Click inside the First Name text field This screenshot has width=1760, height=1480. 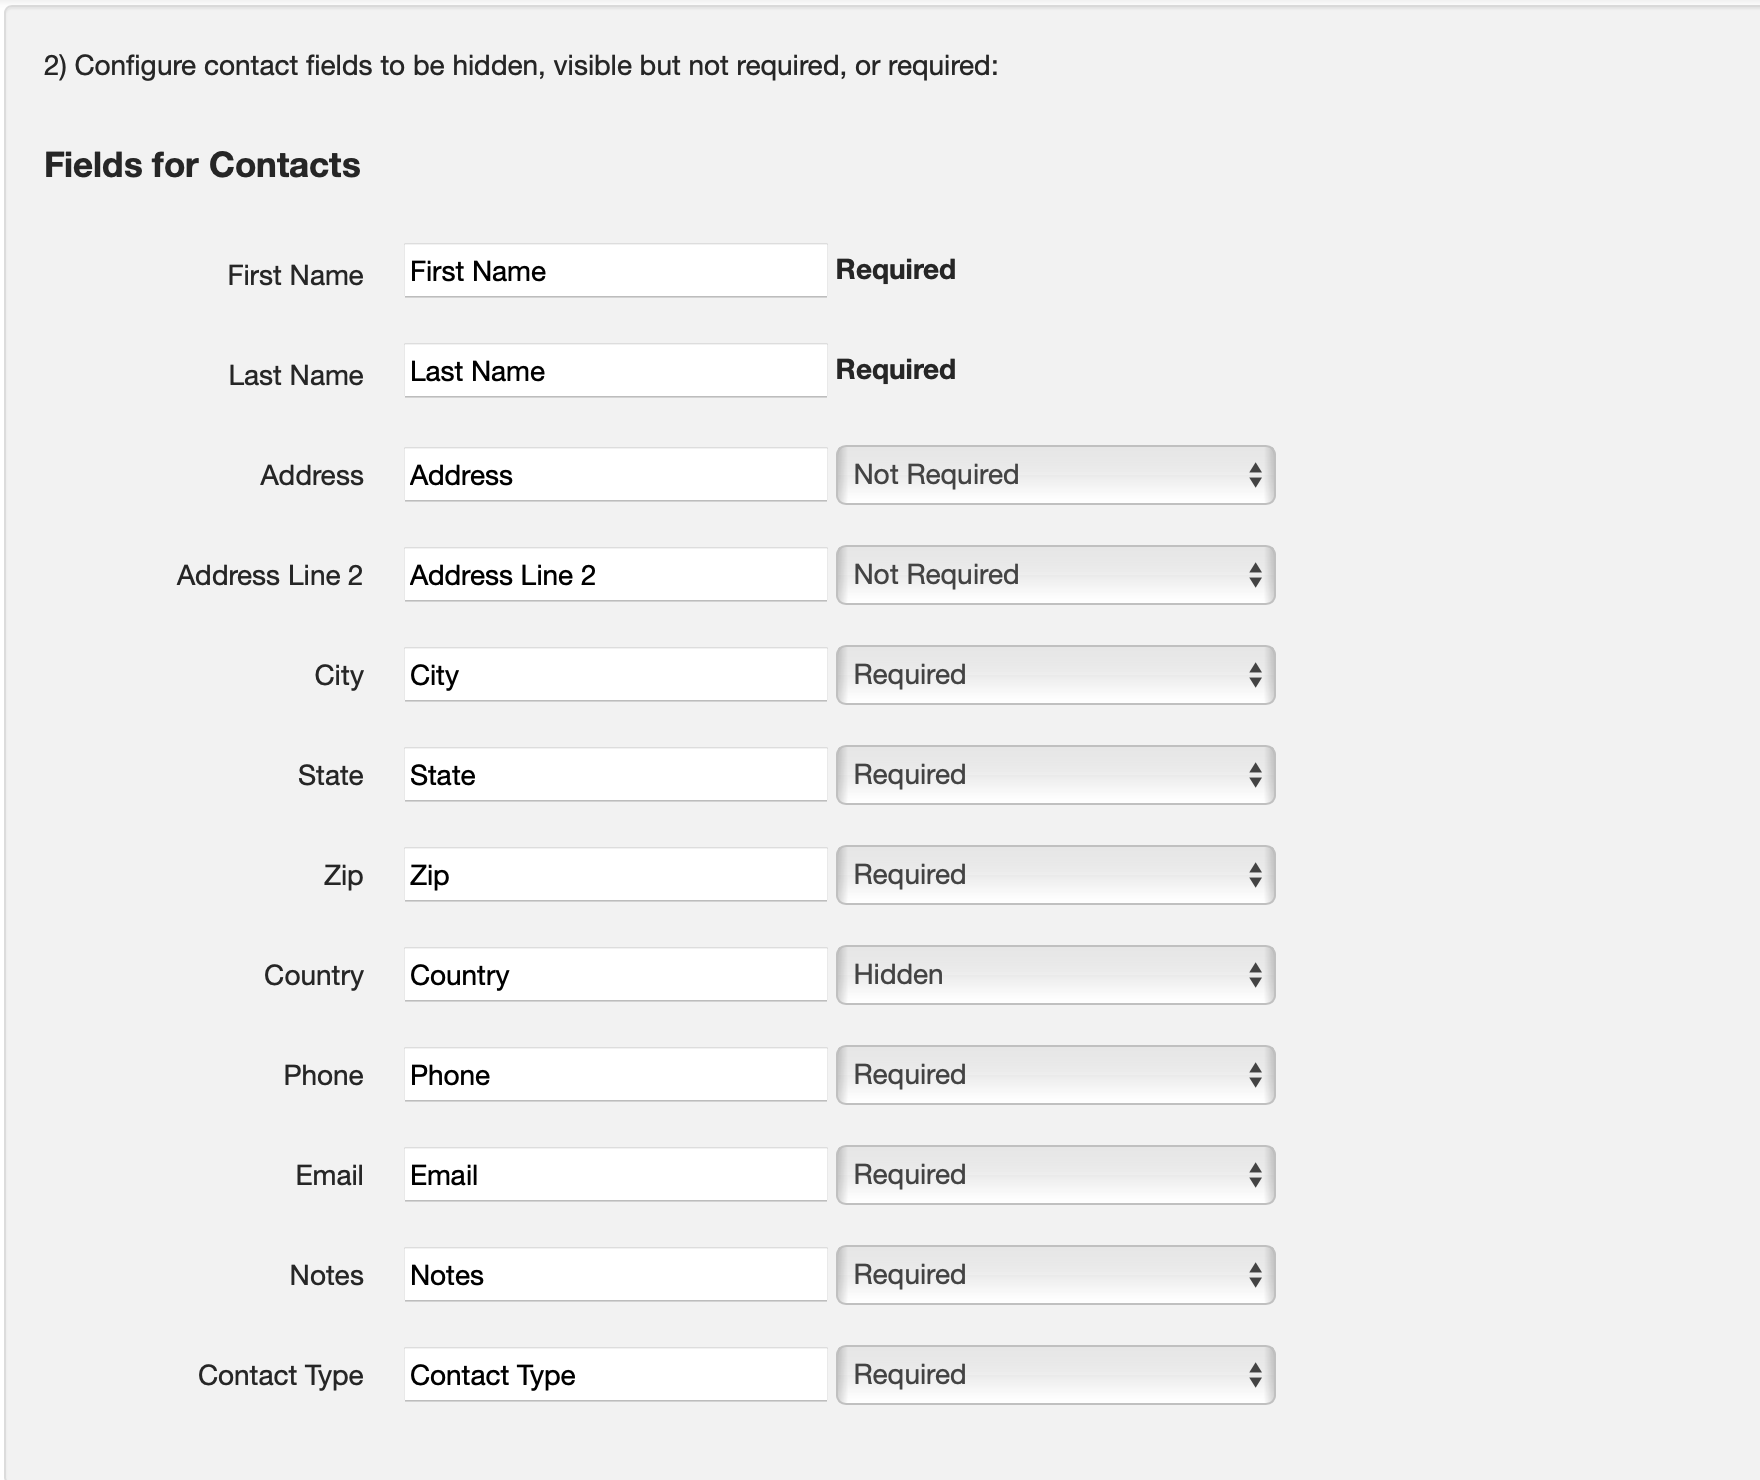tap(614, 271)
